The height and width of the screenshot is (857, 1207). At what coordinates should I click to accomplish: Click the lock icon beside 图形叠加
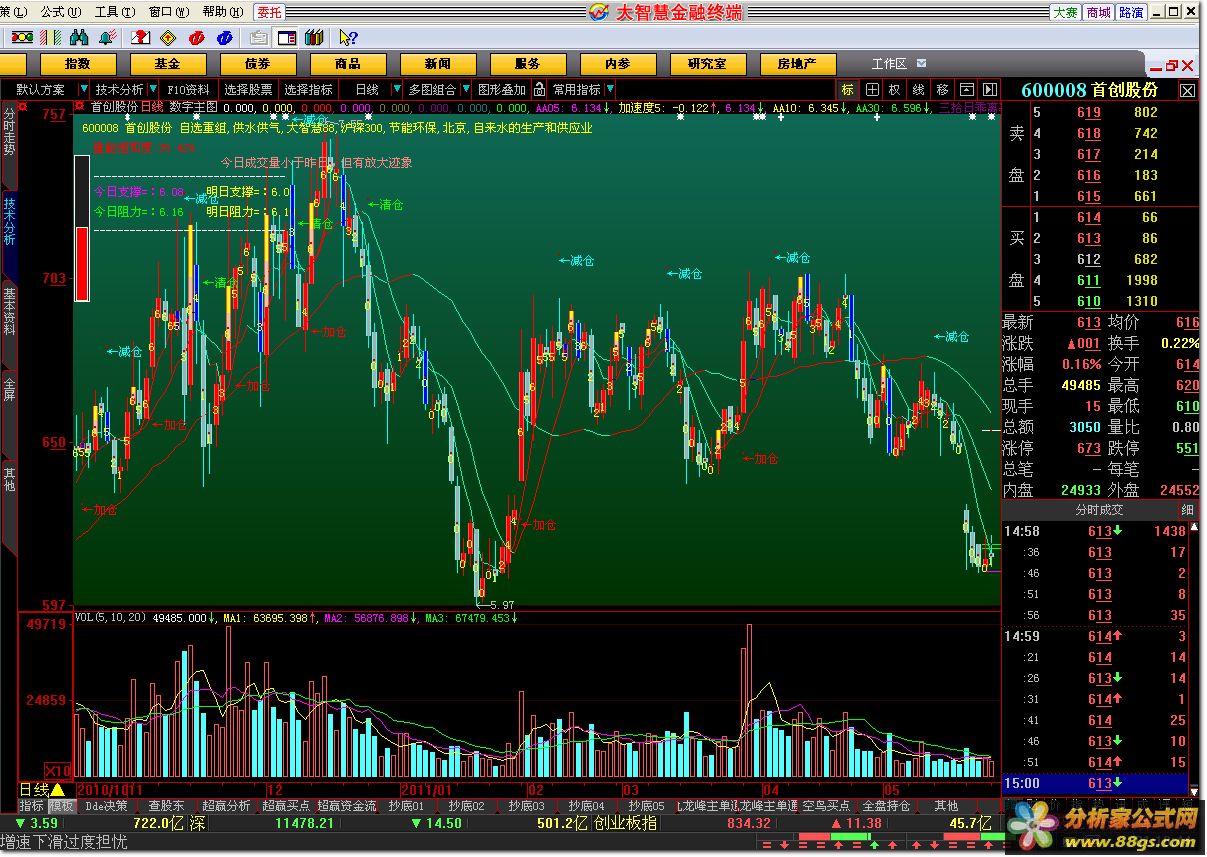click(540, 89)
